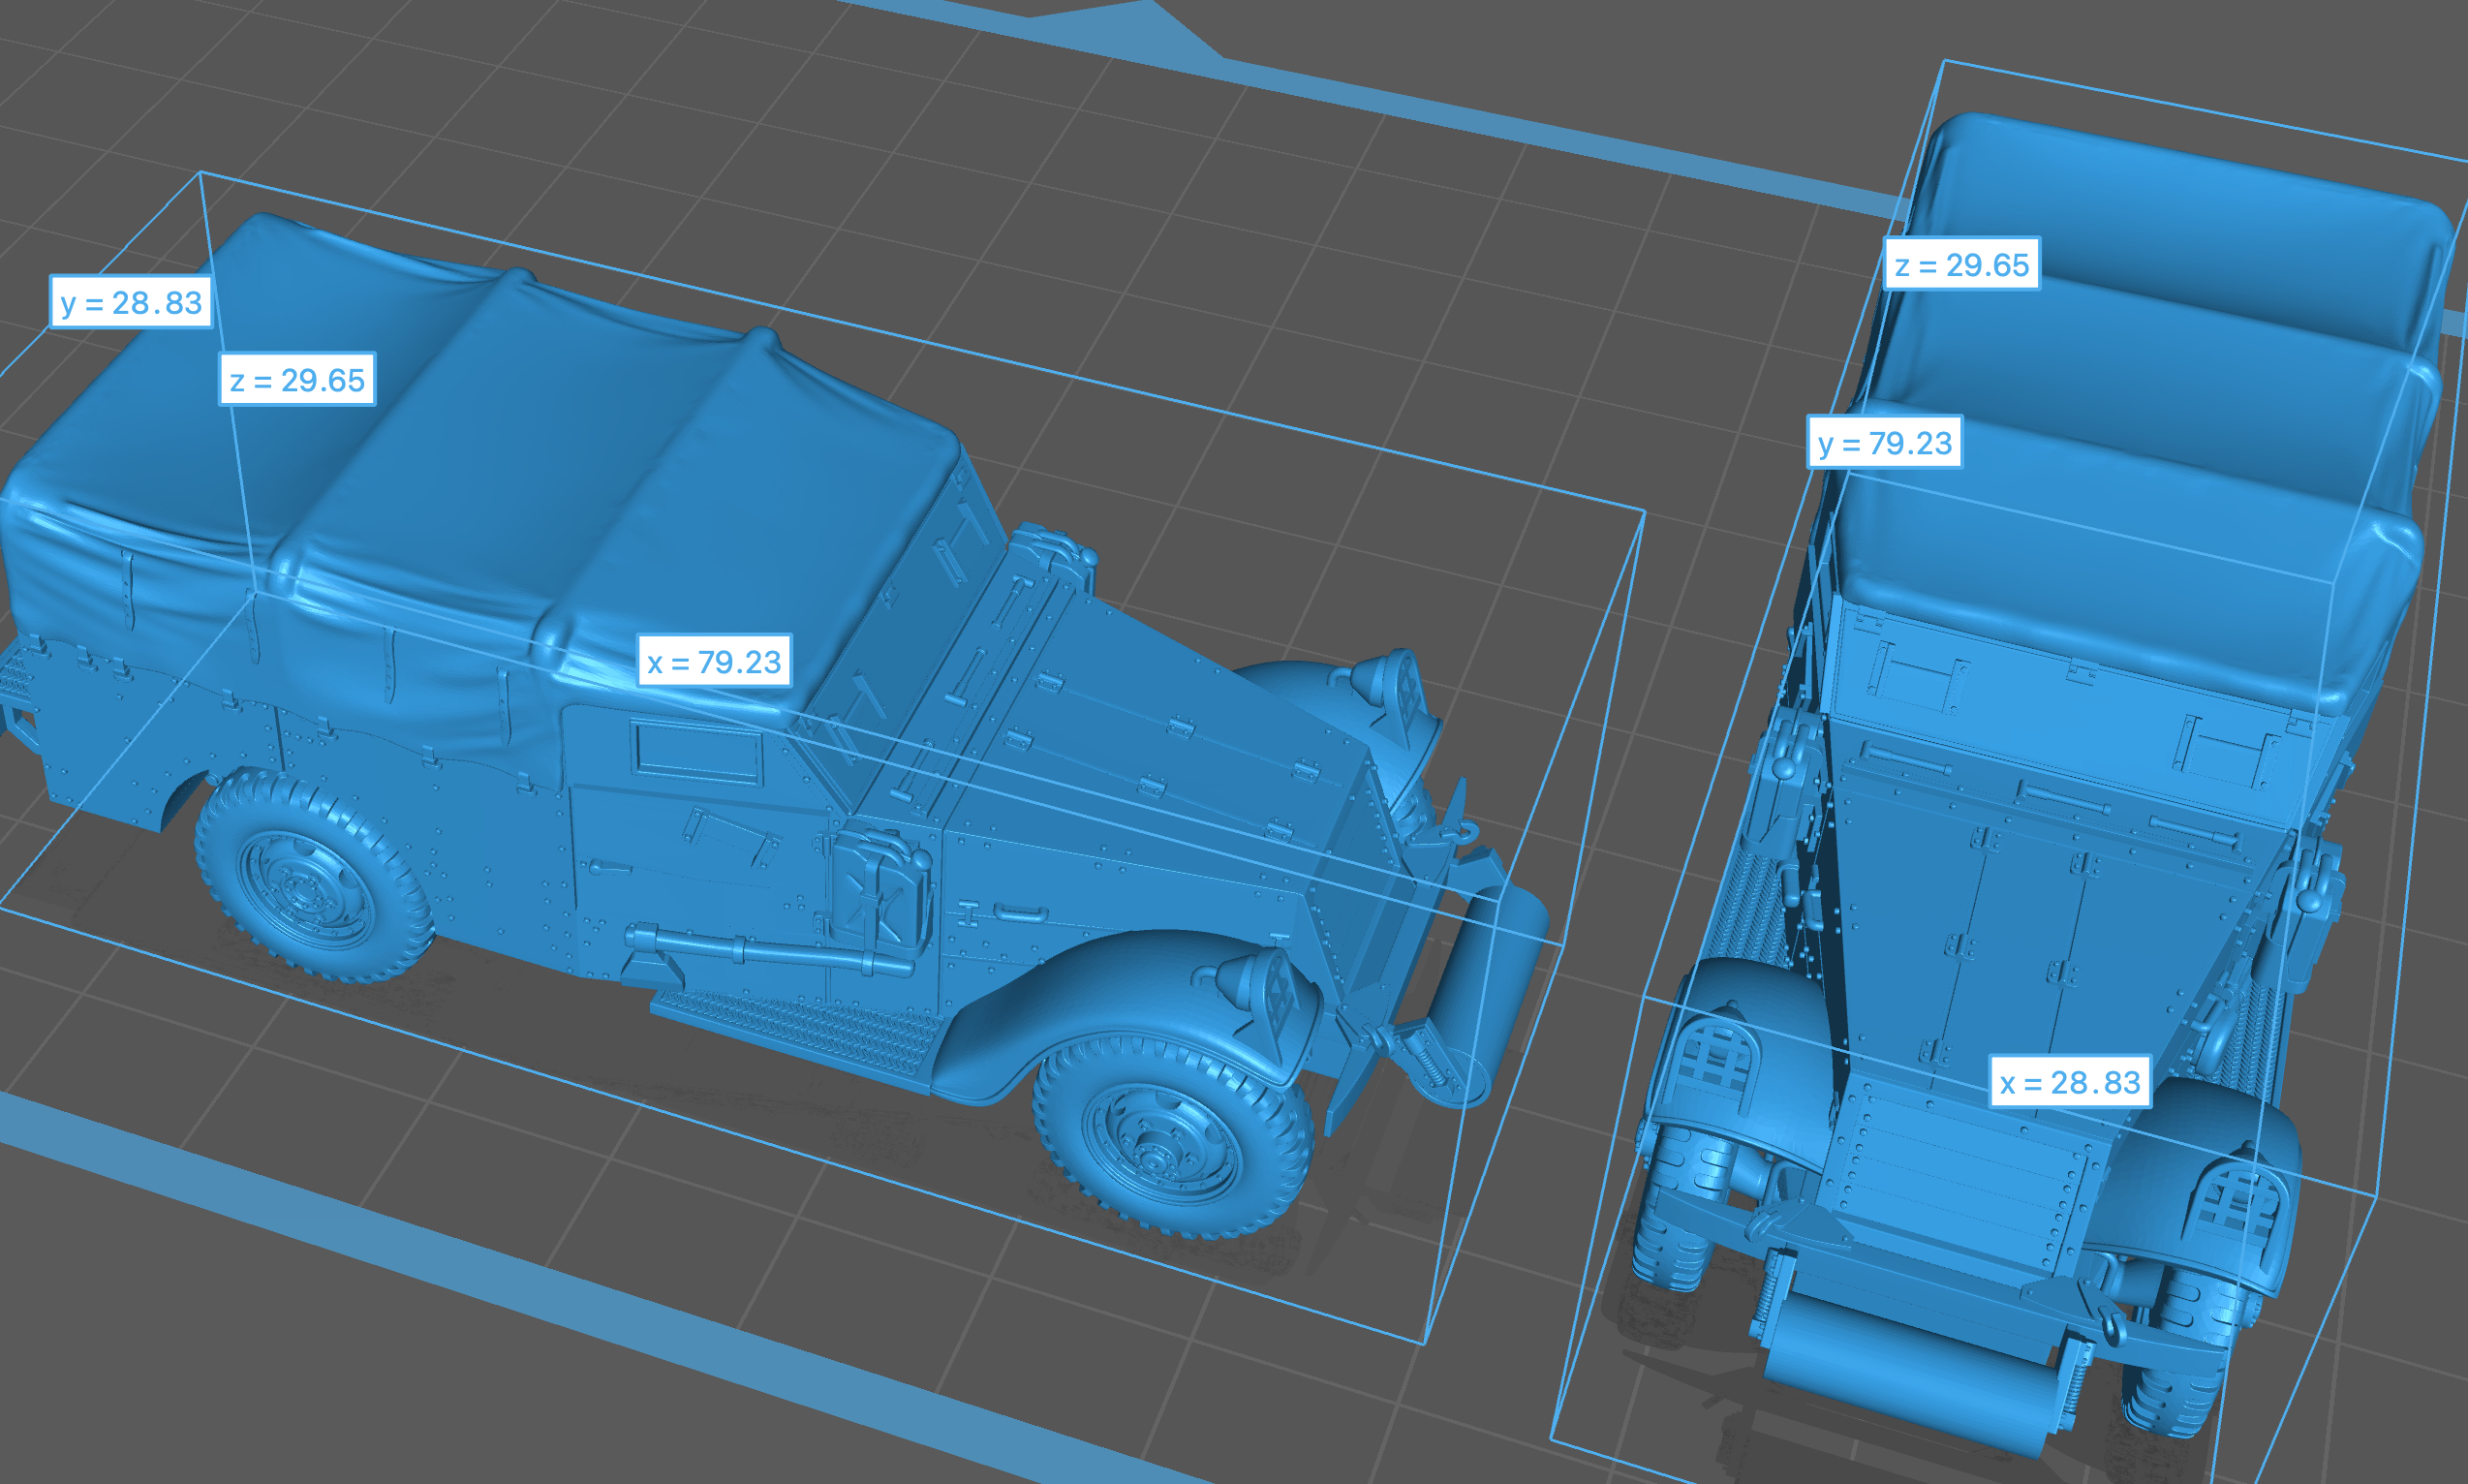Select the z = 29.65 label on front-facing vehicle
The width and height of the screenshot is (2468, 1484).
[1962, 264]
